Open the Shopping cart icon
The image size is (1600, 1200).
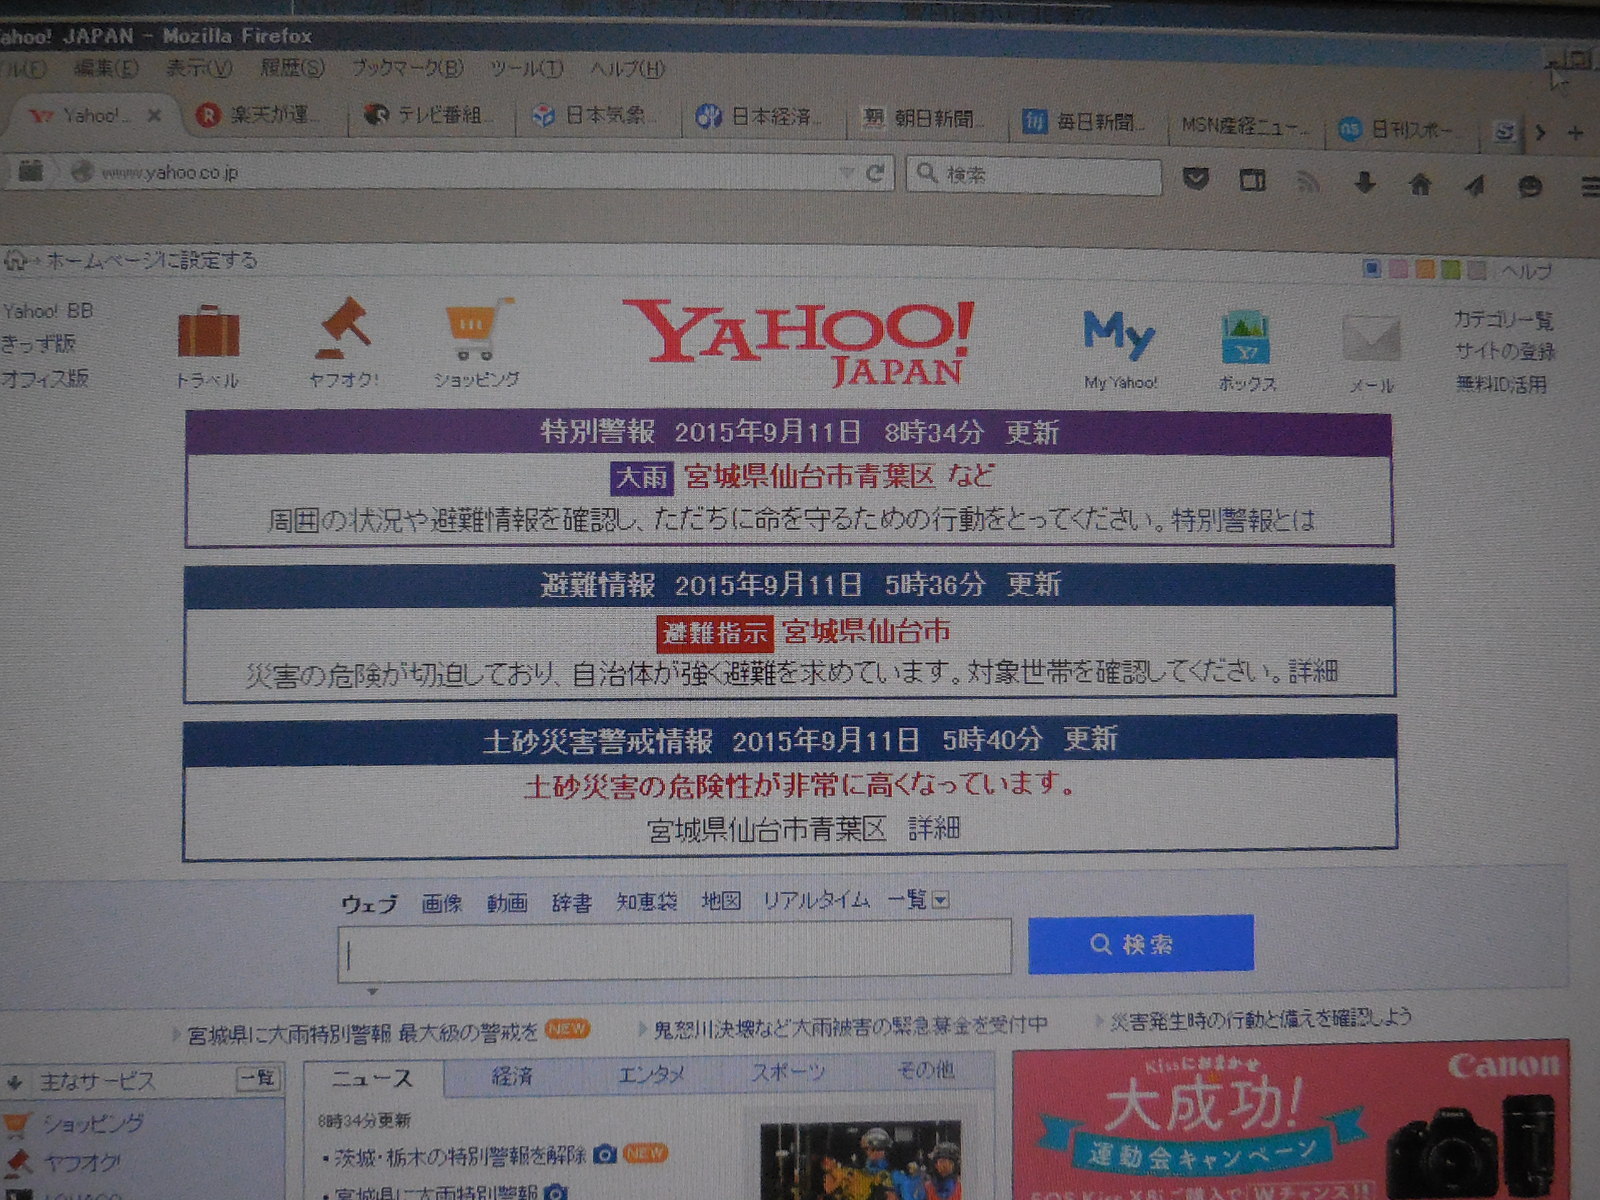pos(478,328)
